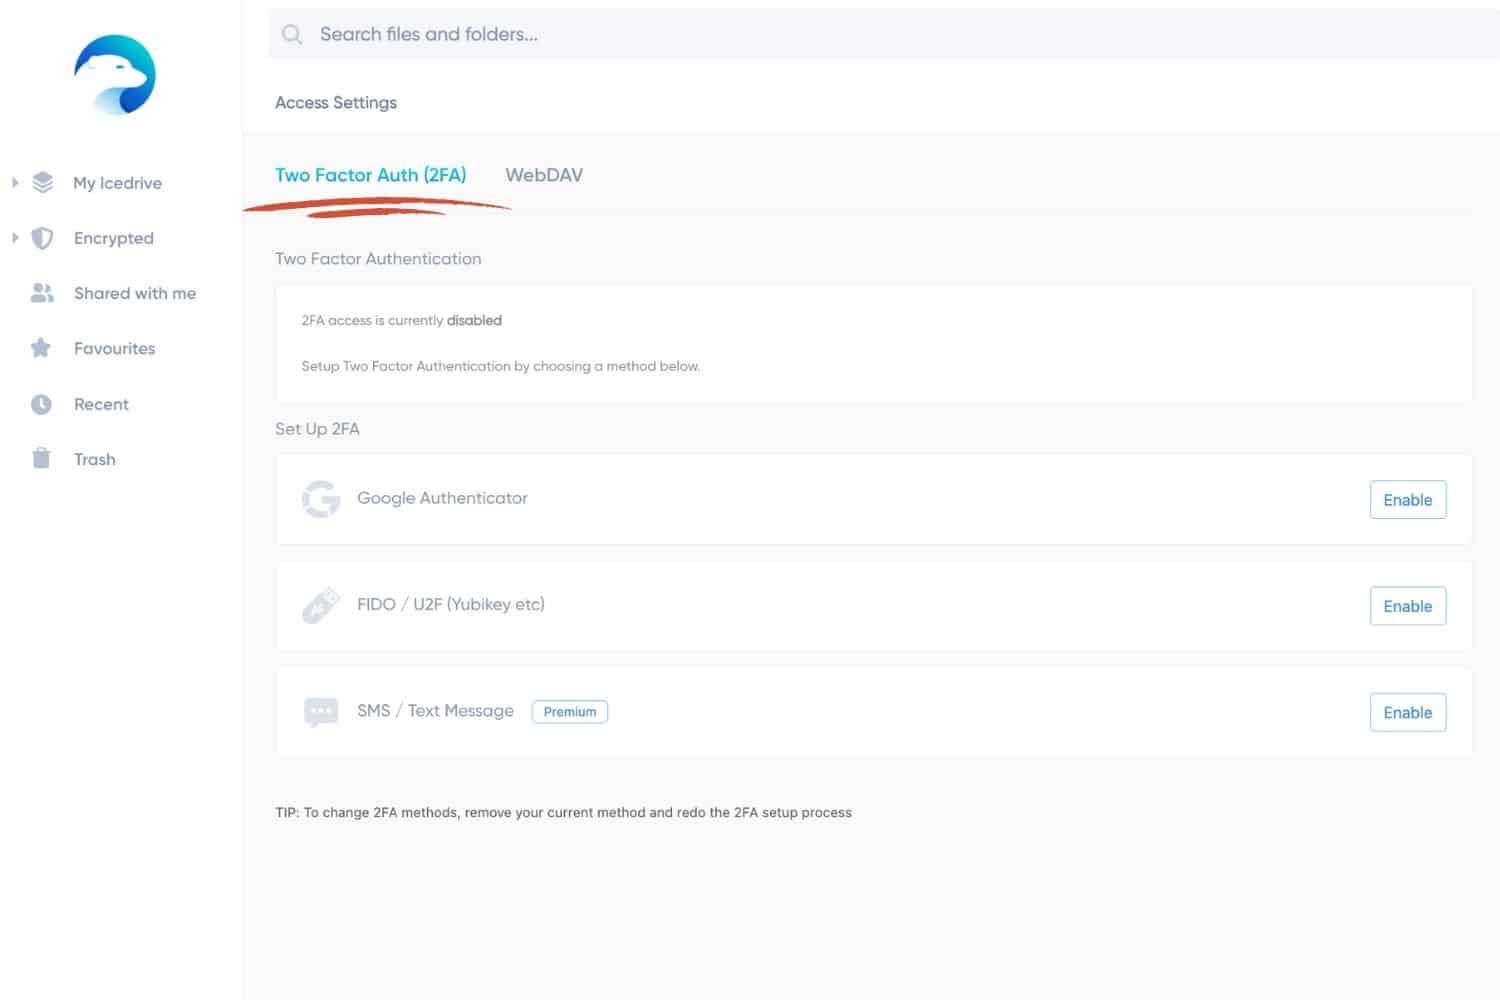Open My Icedrive in the sidebar
The image size is (1500, 1000).
click(117, 183)
